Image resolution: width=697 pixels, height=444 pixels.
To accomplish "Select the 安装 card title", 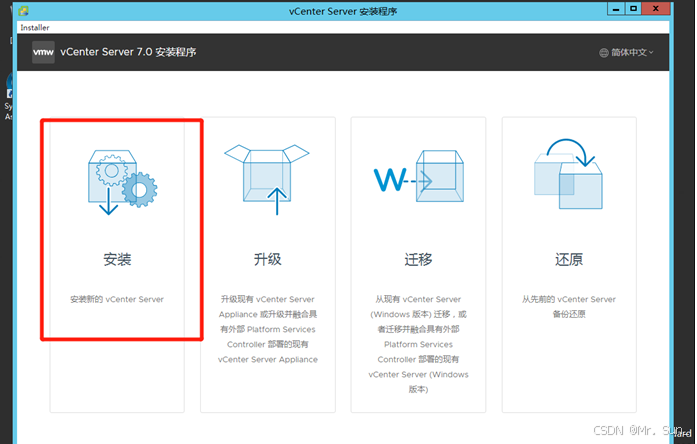I will pos(117,259).
